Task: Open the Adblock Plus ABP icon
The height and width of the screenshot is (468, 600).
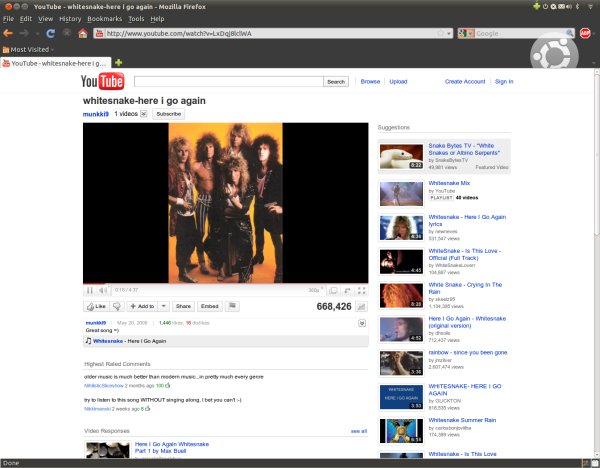Action: point(585,33)
